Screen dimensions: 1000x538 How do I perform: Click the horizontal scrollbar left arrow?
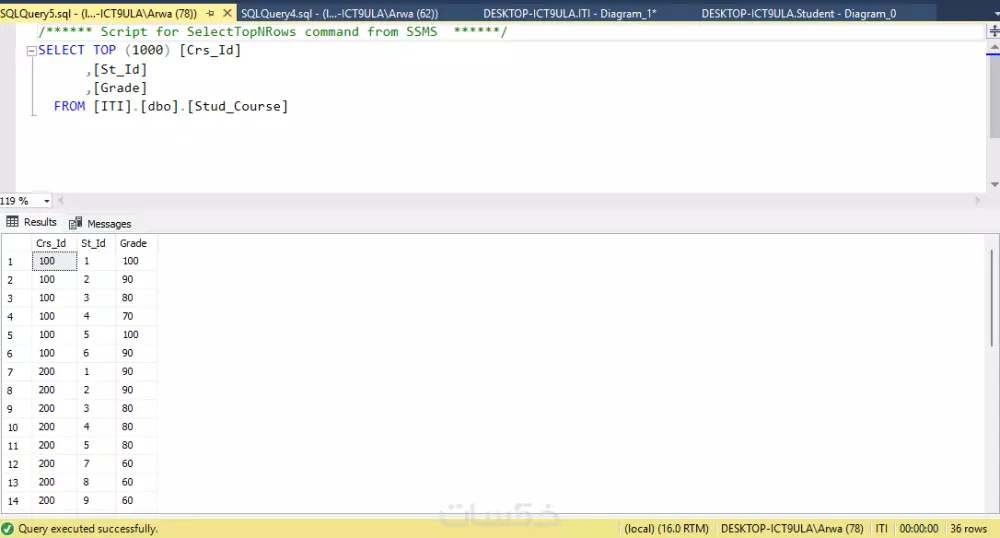(61, 201)
